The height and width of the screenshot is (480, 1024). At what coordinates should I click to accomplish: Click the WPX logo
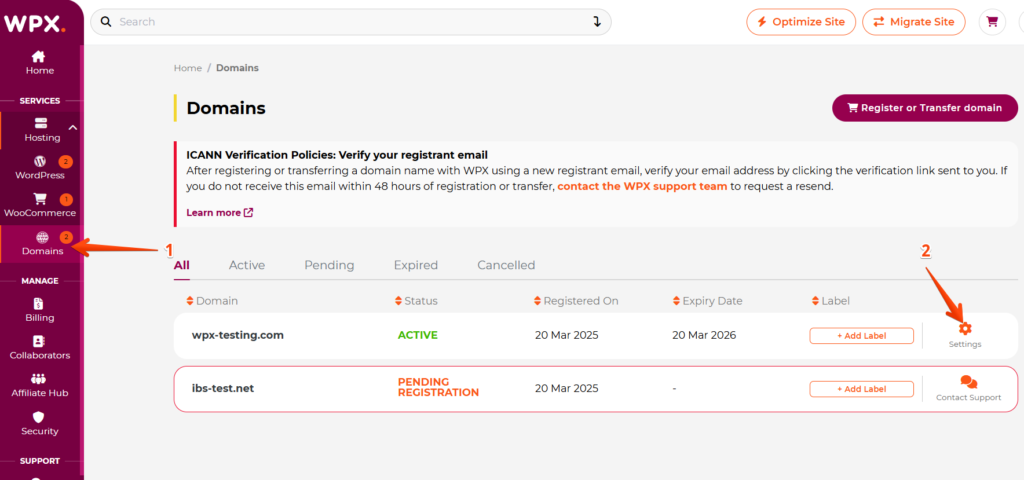click(x=35, y=24)
